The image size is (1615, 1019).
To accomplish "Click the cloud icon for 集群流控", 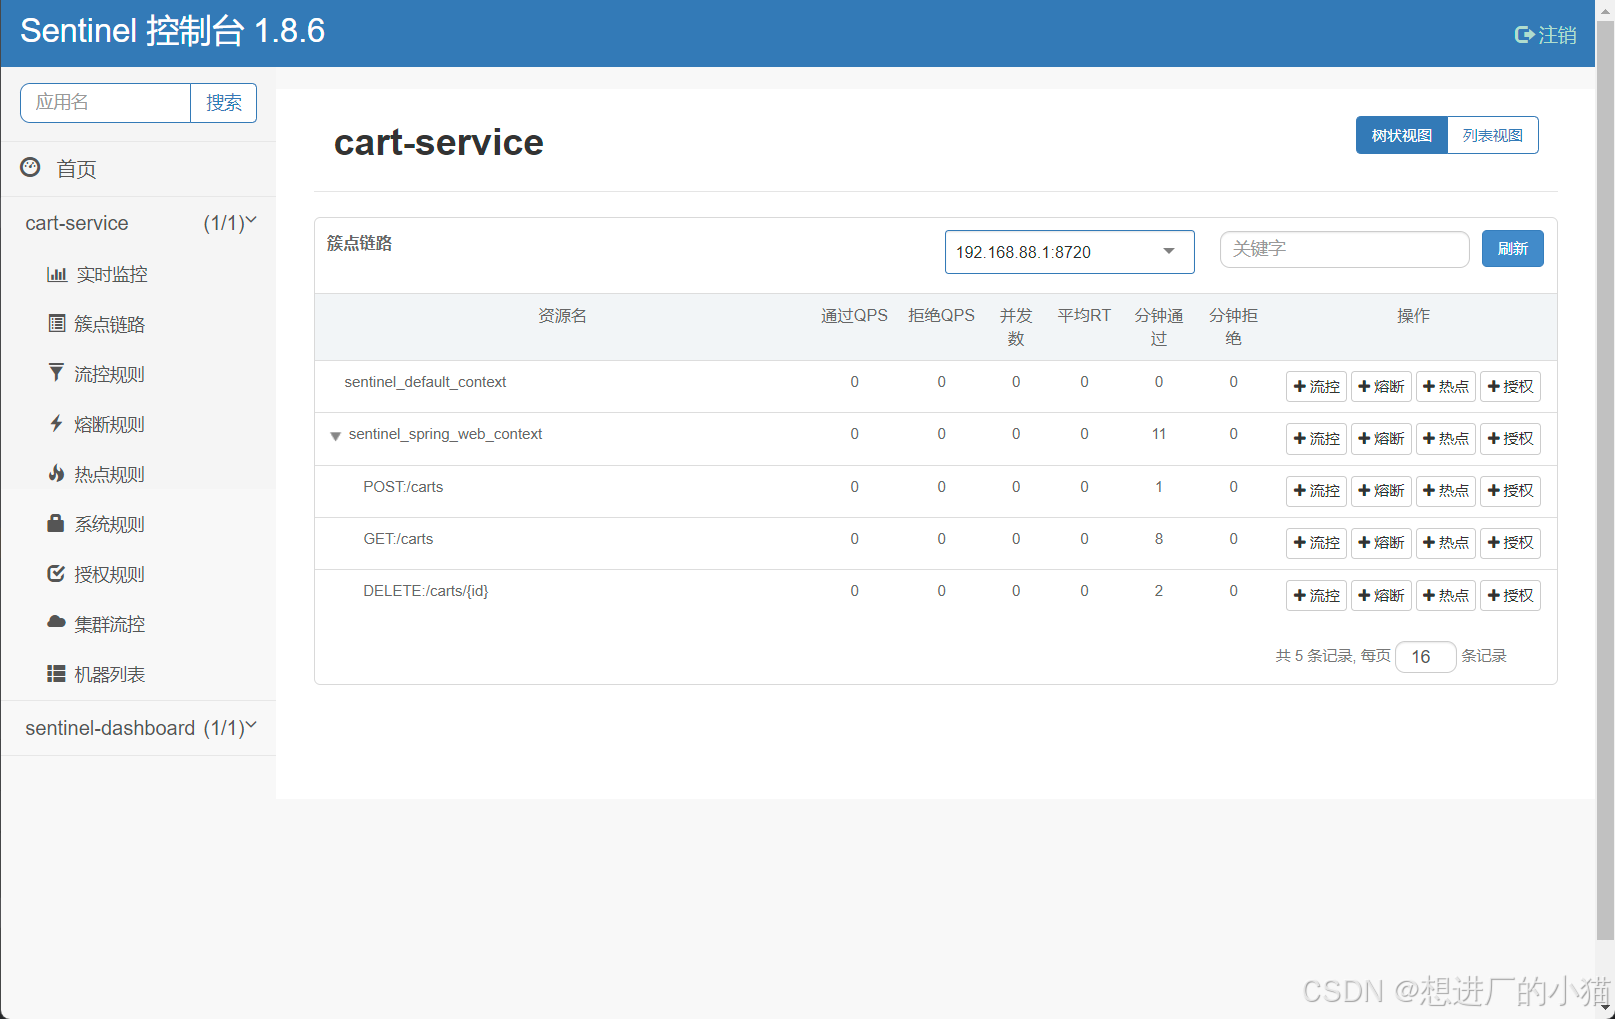I will [x=56, y=622].
